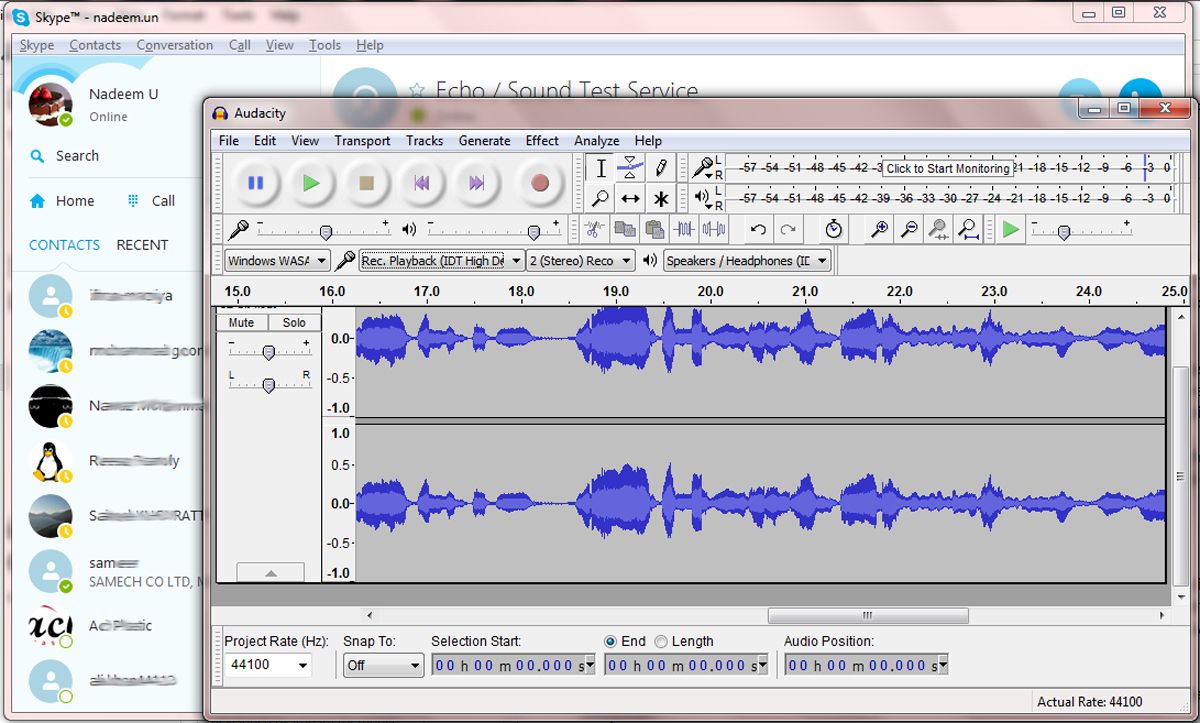Screen dimensions: 1200x723
Task: Click the Silence Audio toolbar icon
Action: 713,230
